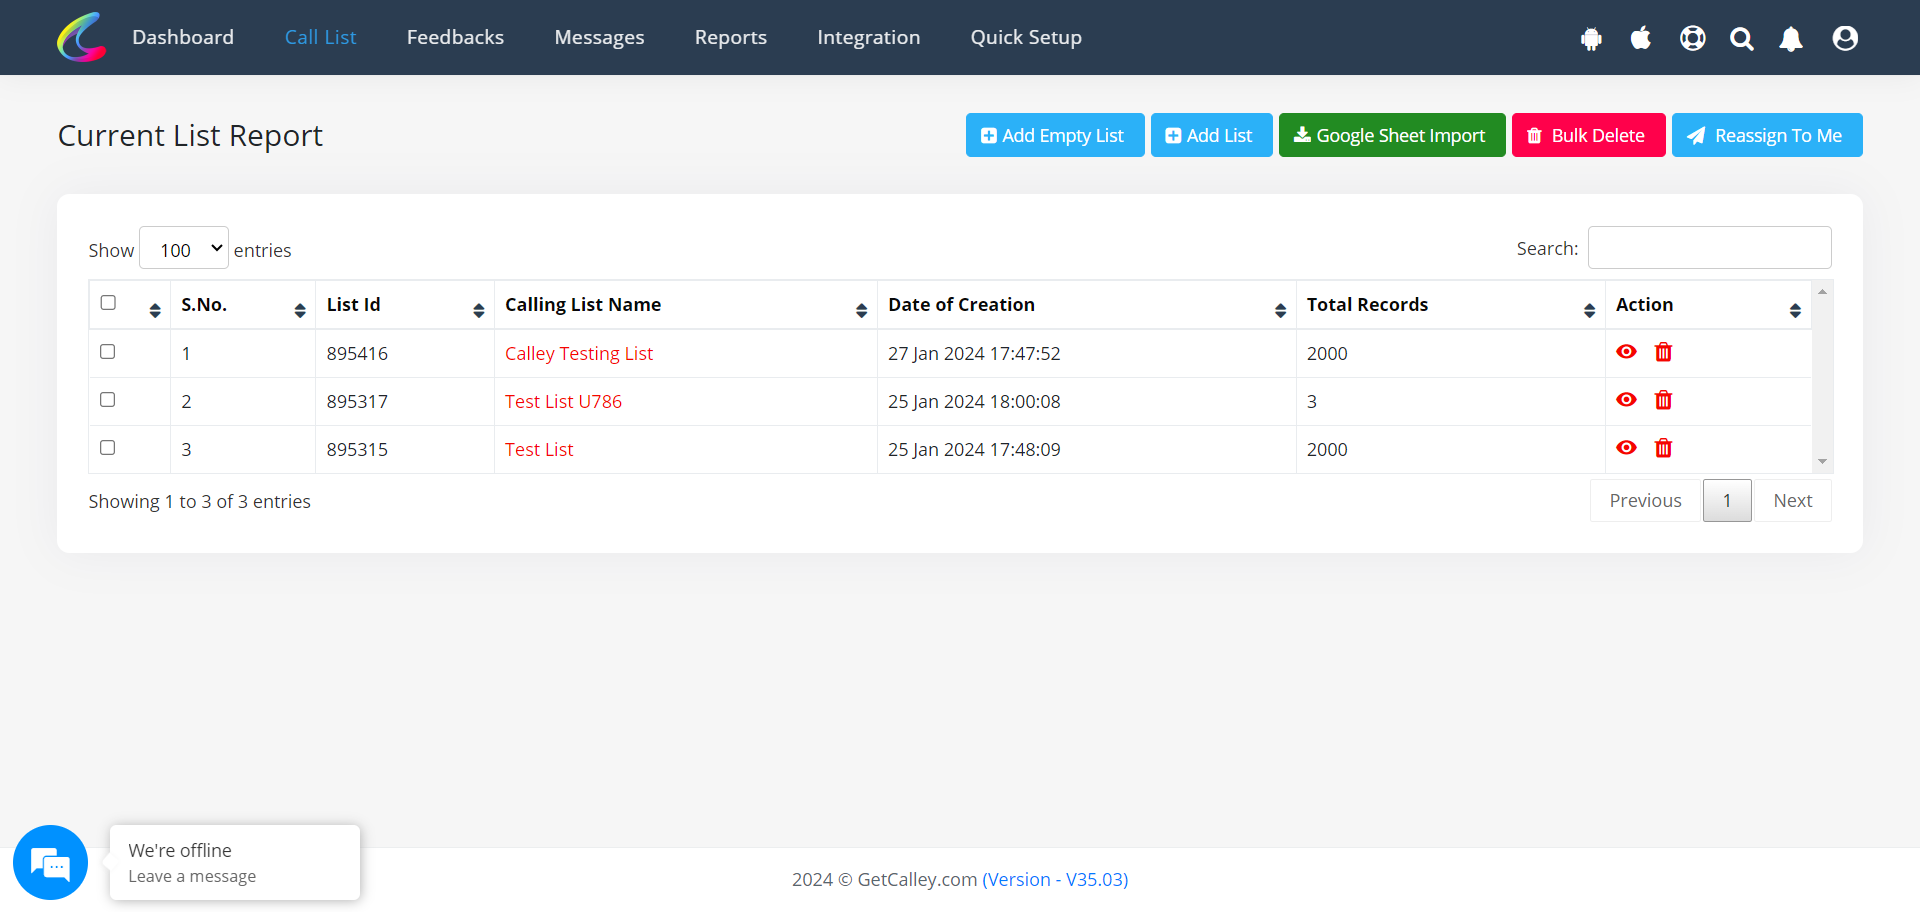
Task: Click the search magnifier icon in navbar
Action: pyautogui.click(x=1742, y=39)
